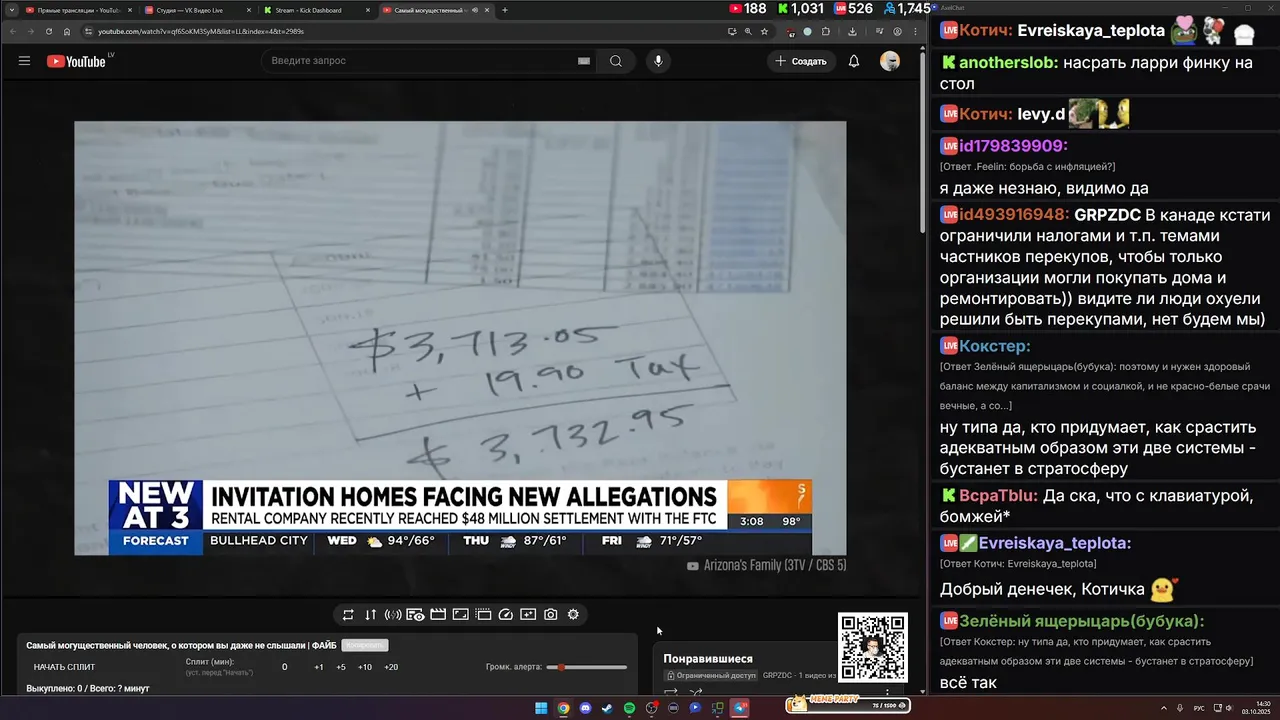Click the YouTube 188 viewer counter
The height and width of the screenshot is (720, 1280).
click(749, 9)
